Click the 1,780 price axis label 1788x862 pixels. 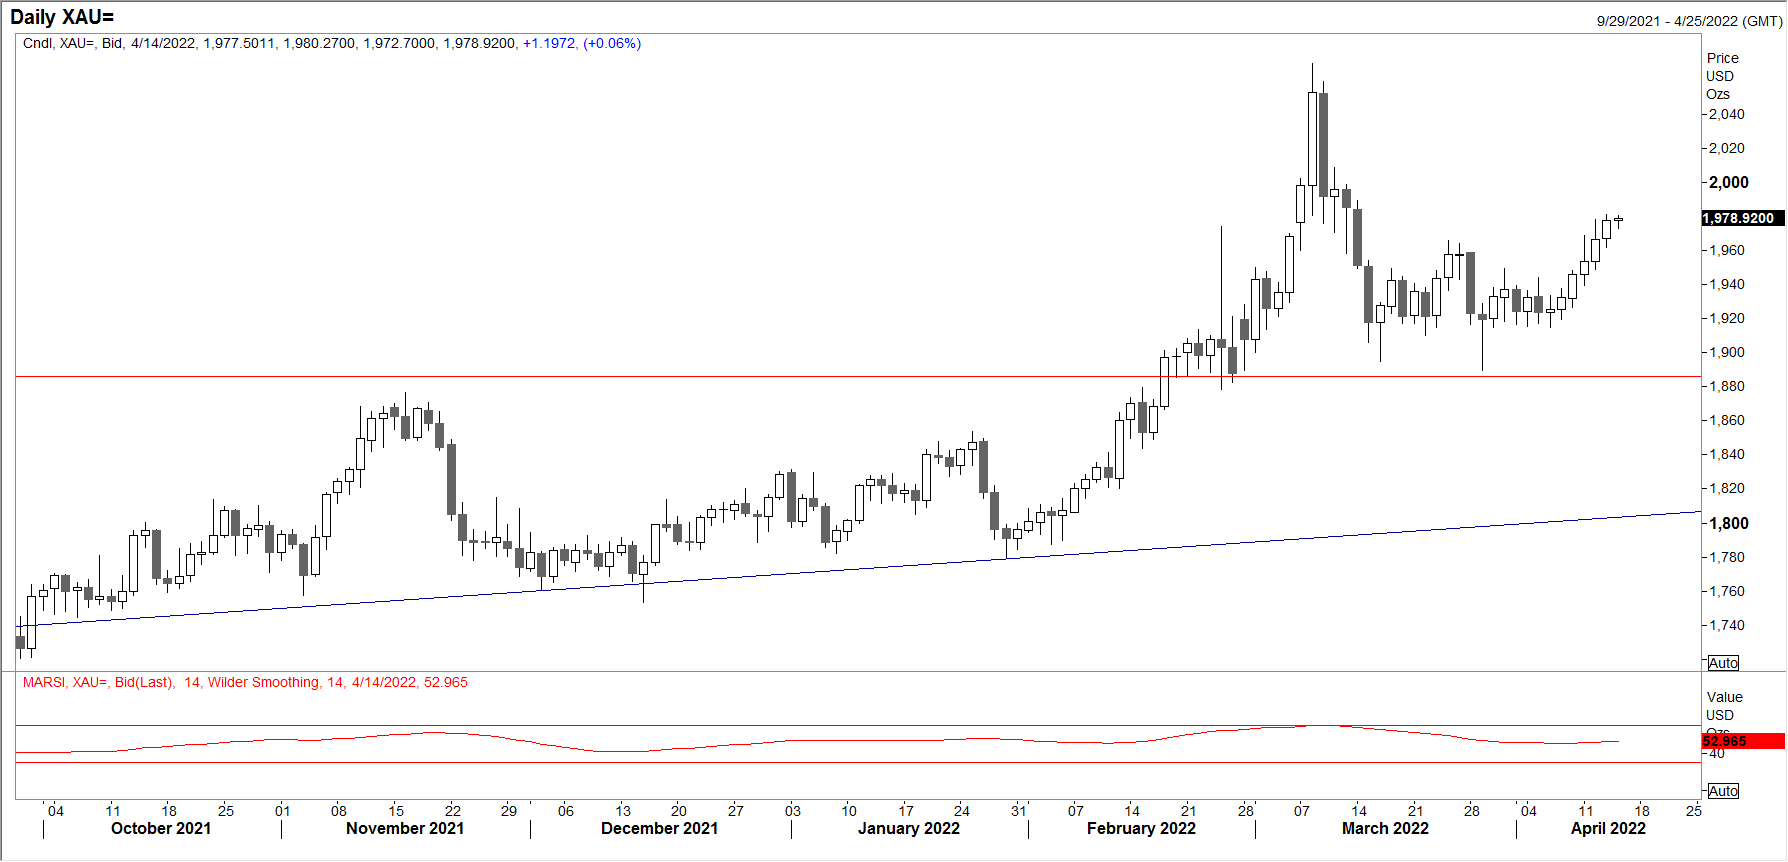(x=1726, y=557)
